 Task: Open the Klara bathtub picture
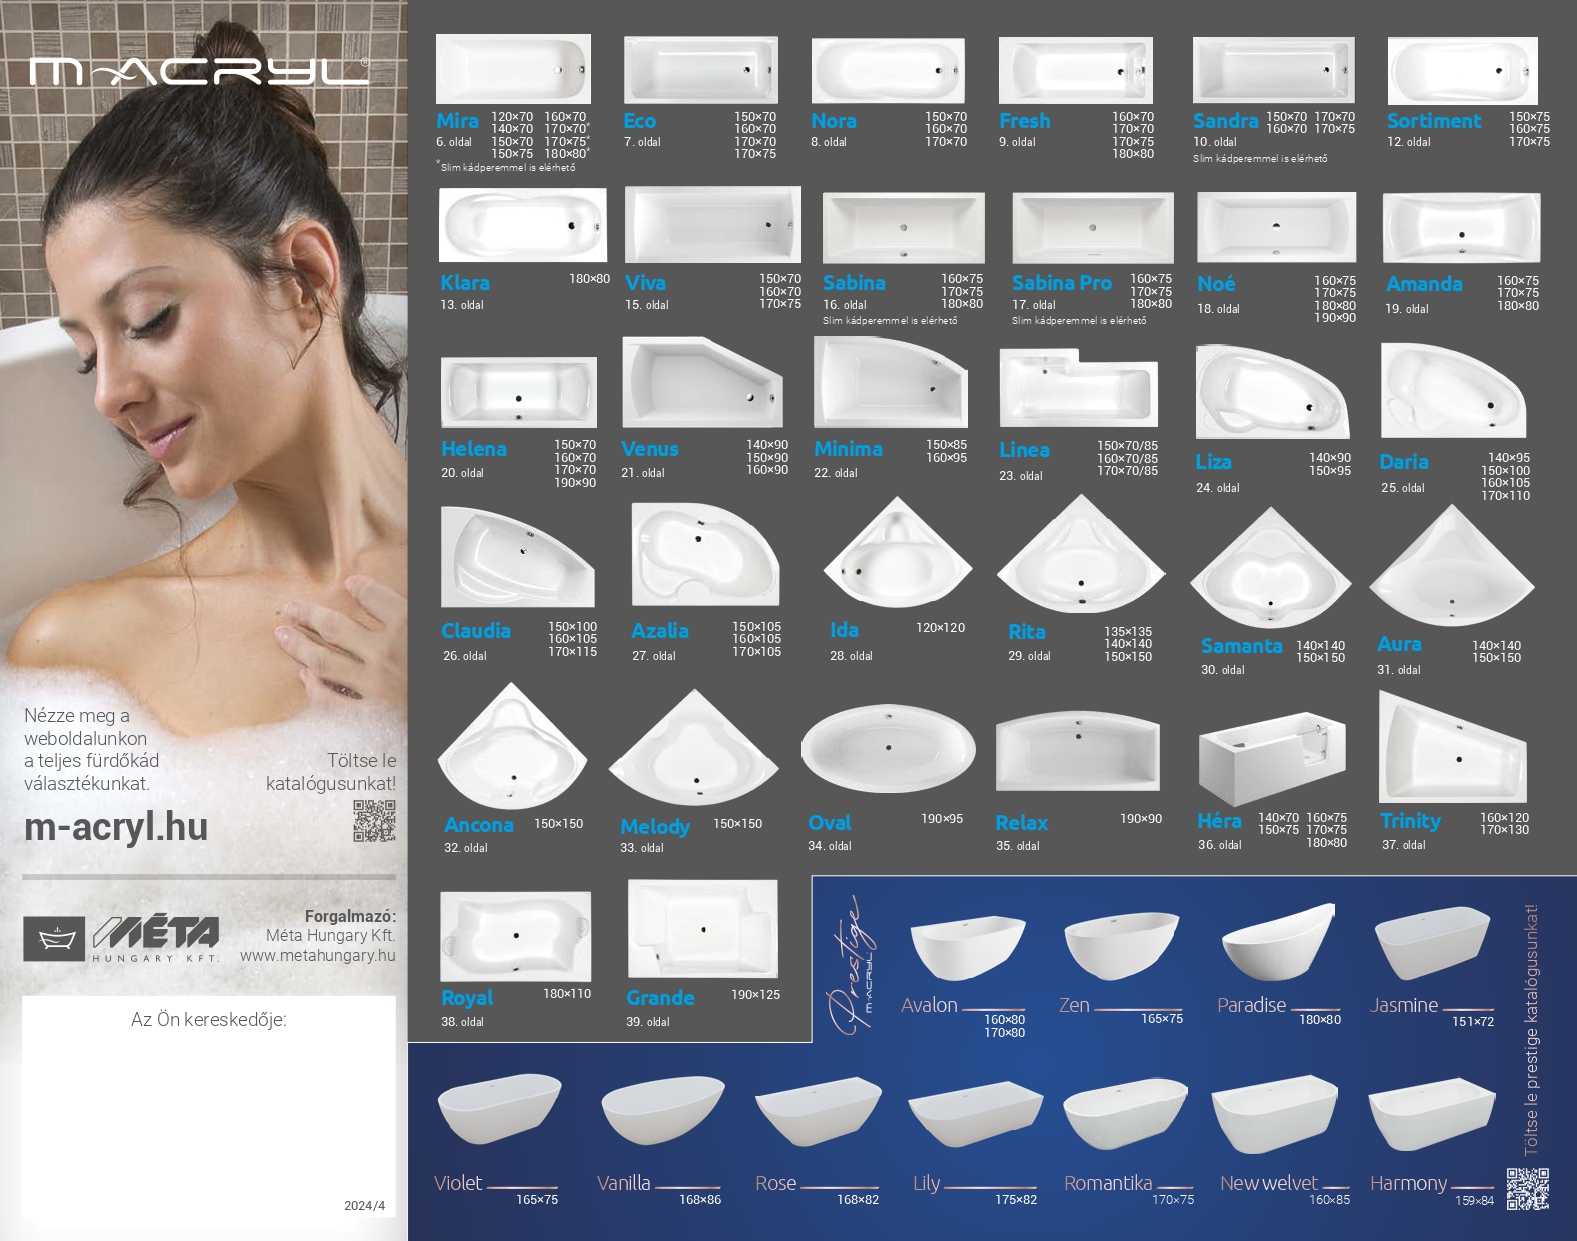coord(522,226)
